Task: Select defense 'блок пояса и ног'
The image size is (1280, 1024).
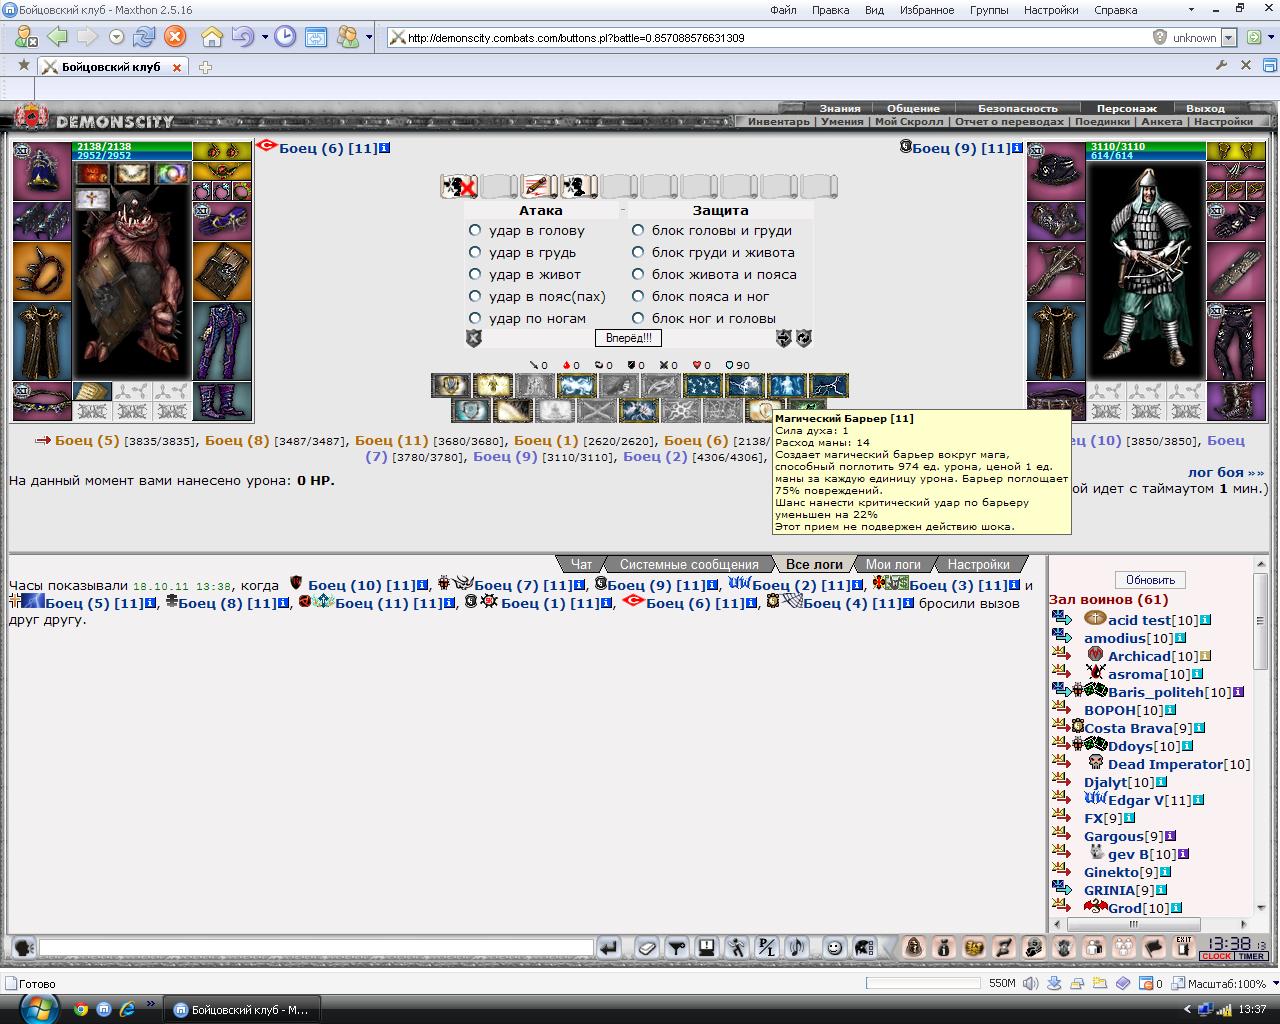Action: pos(638,296)
